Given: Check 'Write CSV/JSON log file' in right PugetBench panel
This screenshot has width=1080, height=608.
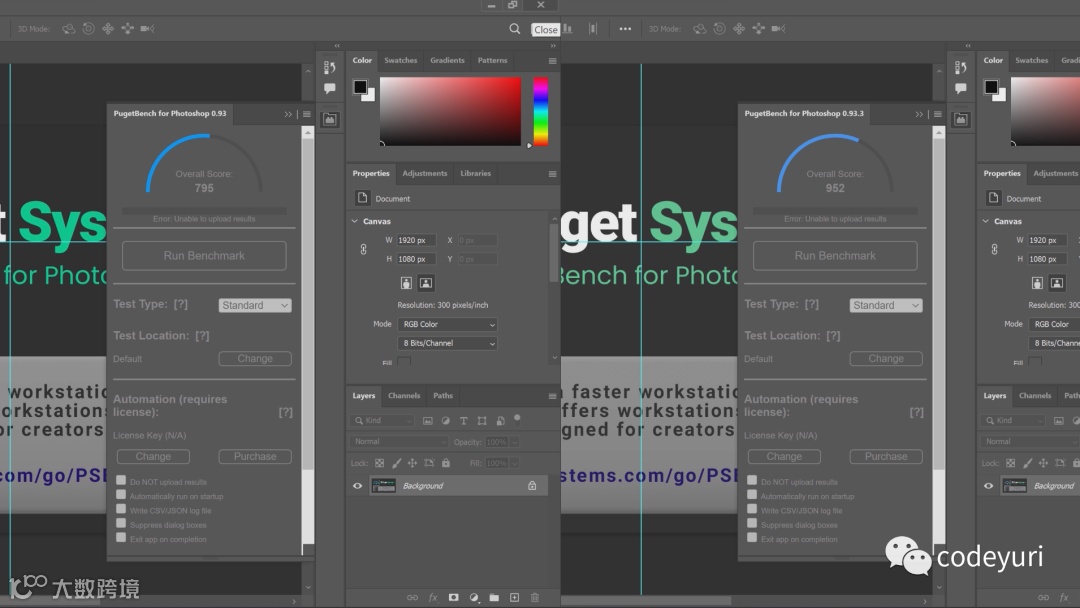Looking at the screenshot, I should pyautogui.click(x=752, y=509).
